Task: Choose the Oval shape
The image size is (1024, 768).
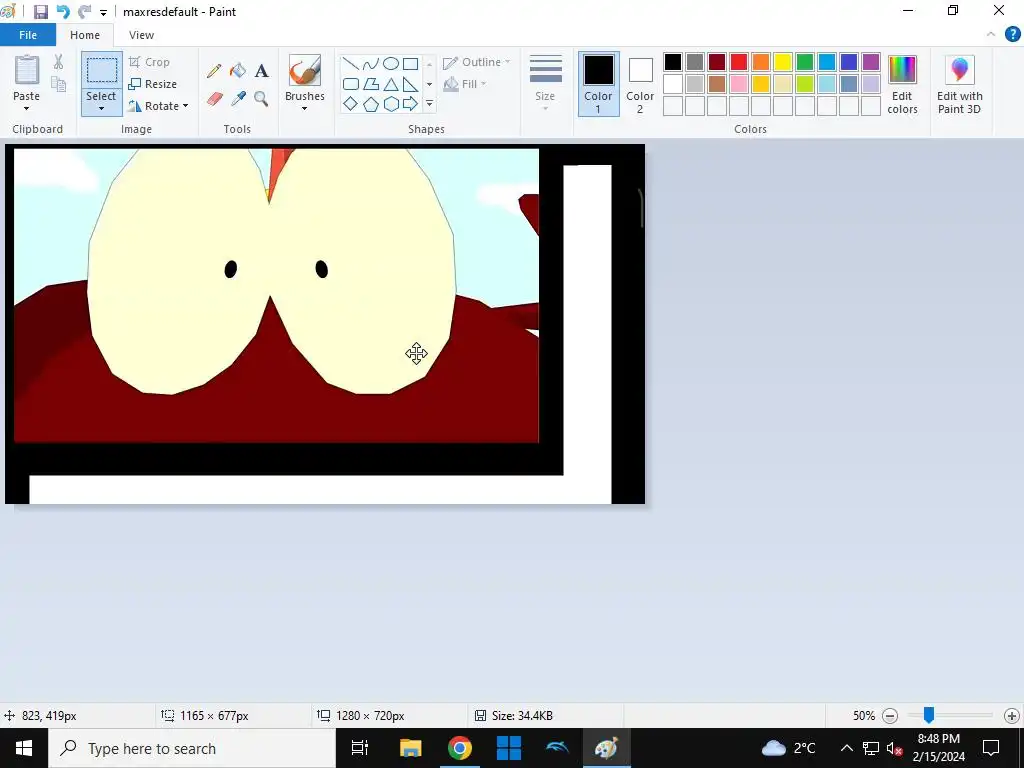Action: pos(391,63)
